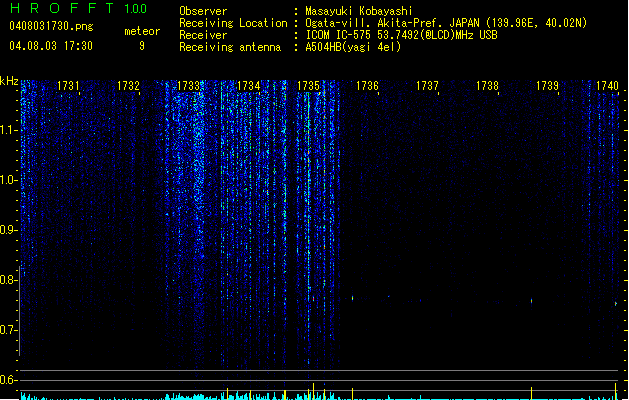Click the 0.9 frequency axis label
Screen dimensions: 629x400
click(x=8, y=230)
